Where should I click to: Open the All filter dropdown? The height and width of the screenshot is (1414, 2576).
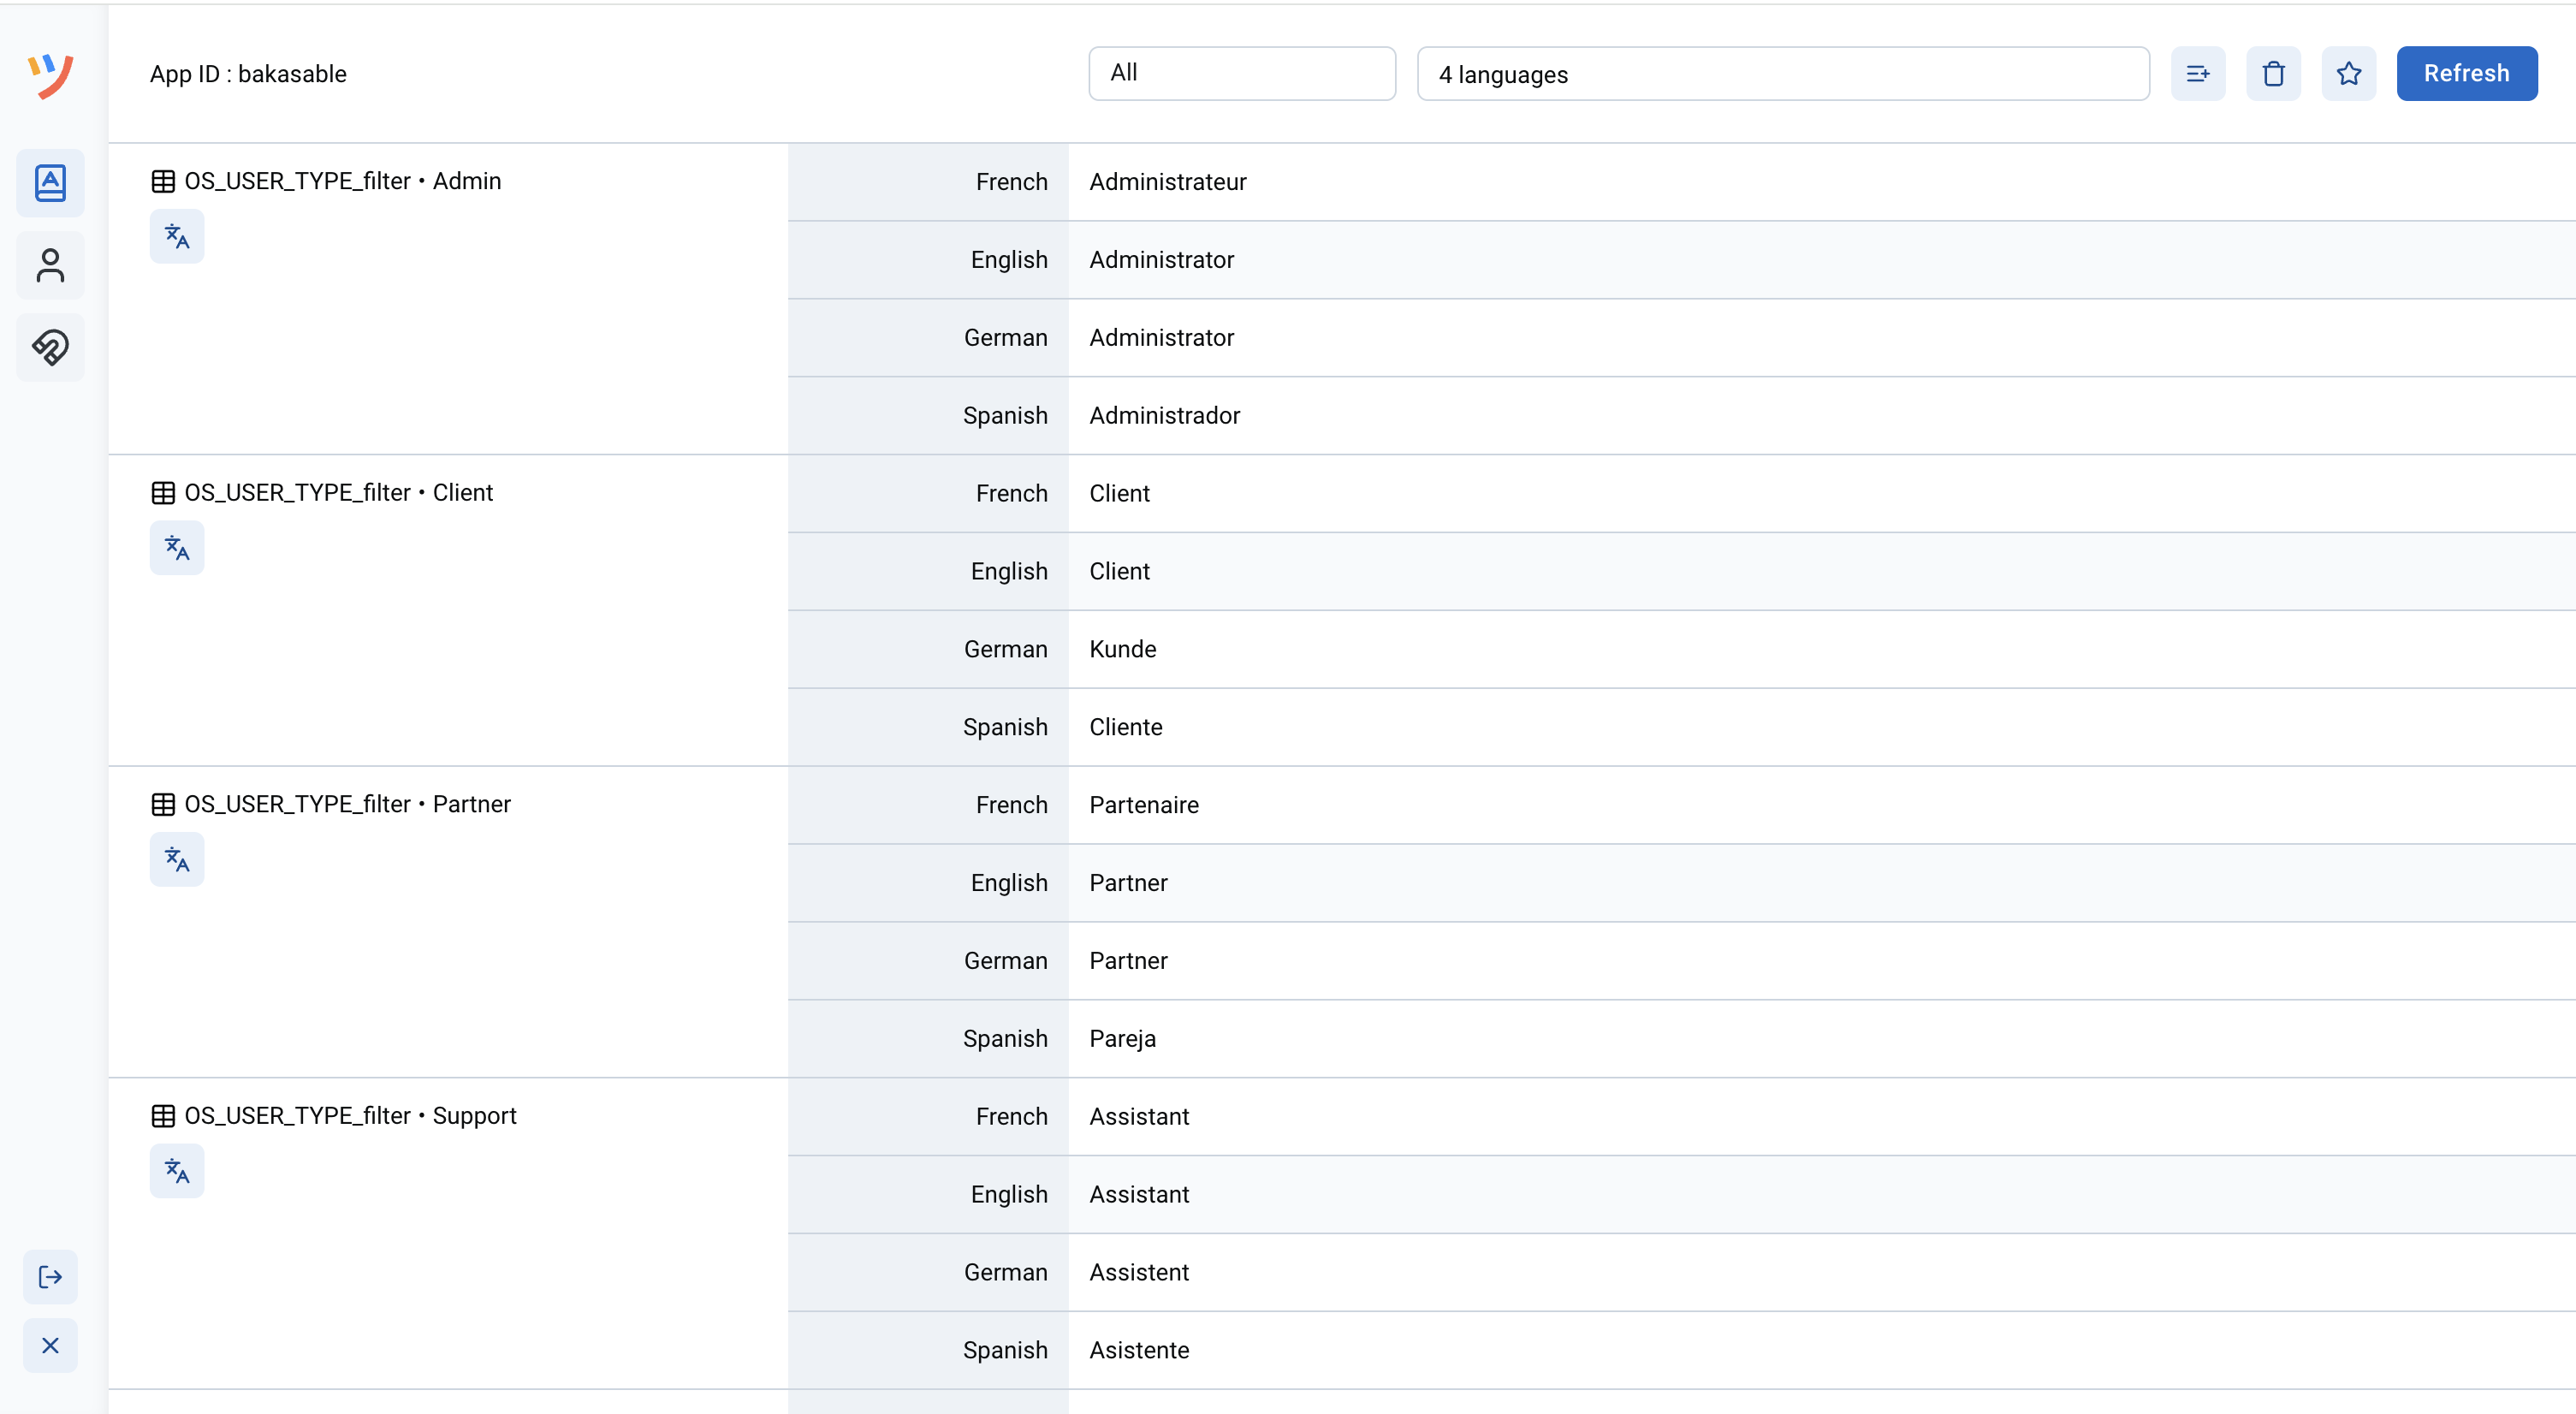1241,73
